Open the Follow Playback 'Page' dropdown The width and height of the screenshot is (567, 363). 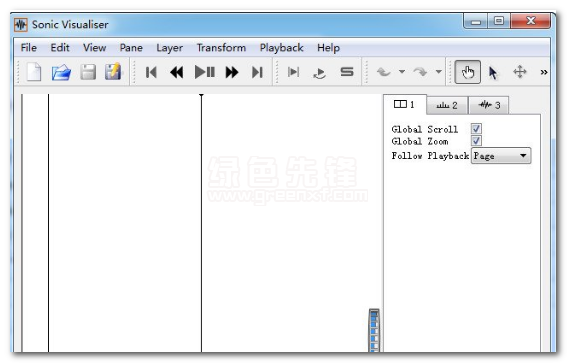501,156
